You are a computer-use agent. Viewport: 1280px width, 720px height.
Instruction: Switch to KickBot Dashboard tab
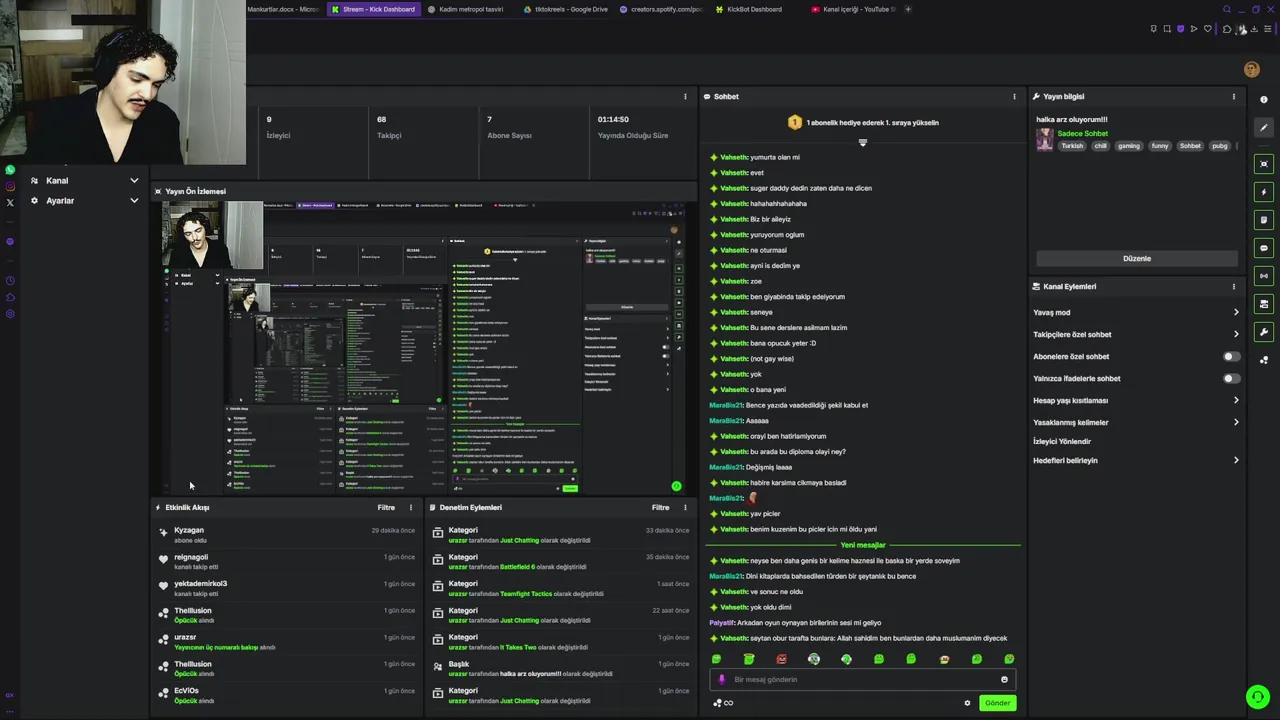(756, 9)
